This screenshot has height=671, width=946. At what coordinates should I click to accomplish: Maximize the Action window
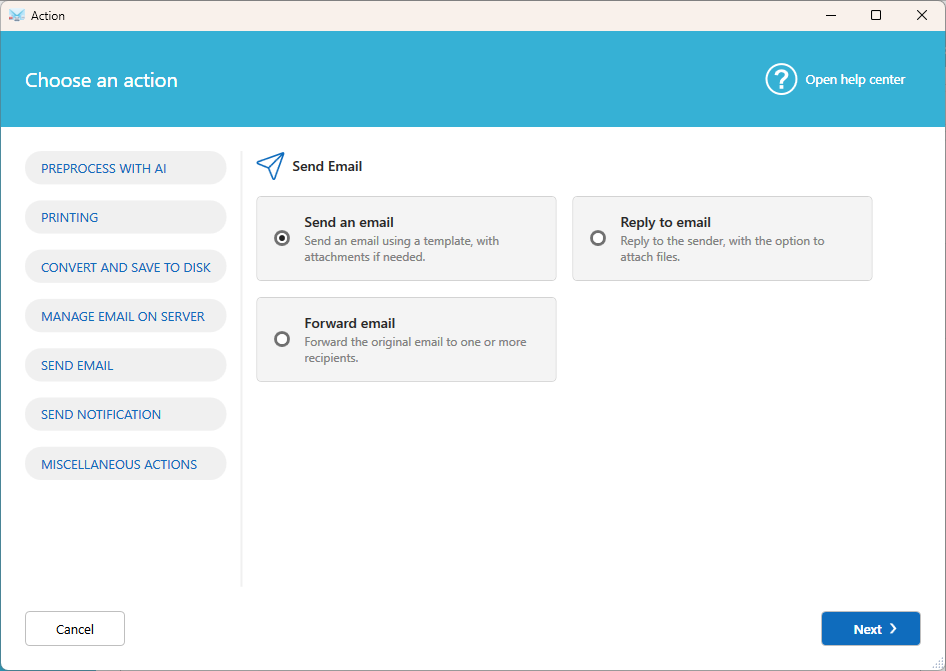point(876,15)
